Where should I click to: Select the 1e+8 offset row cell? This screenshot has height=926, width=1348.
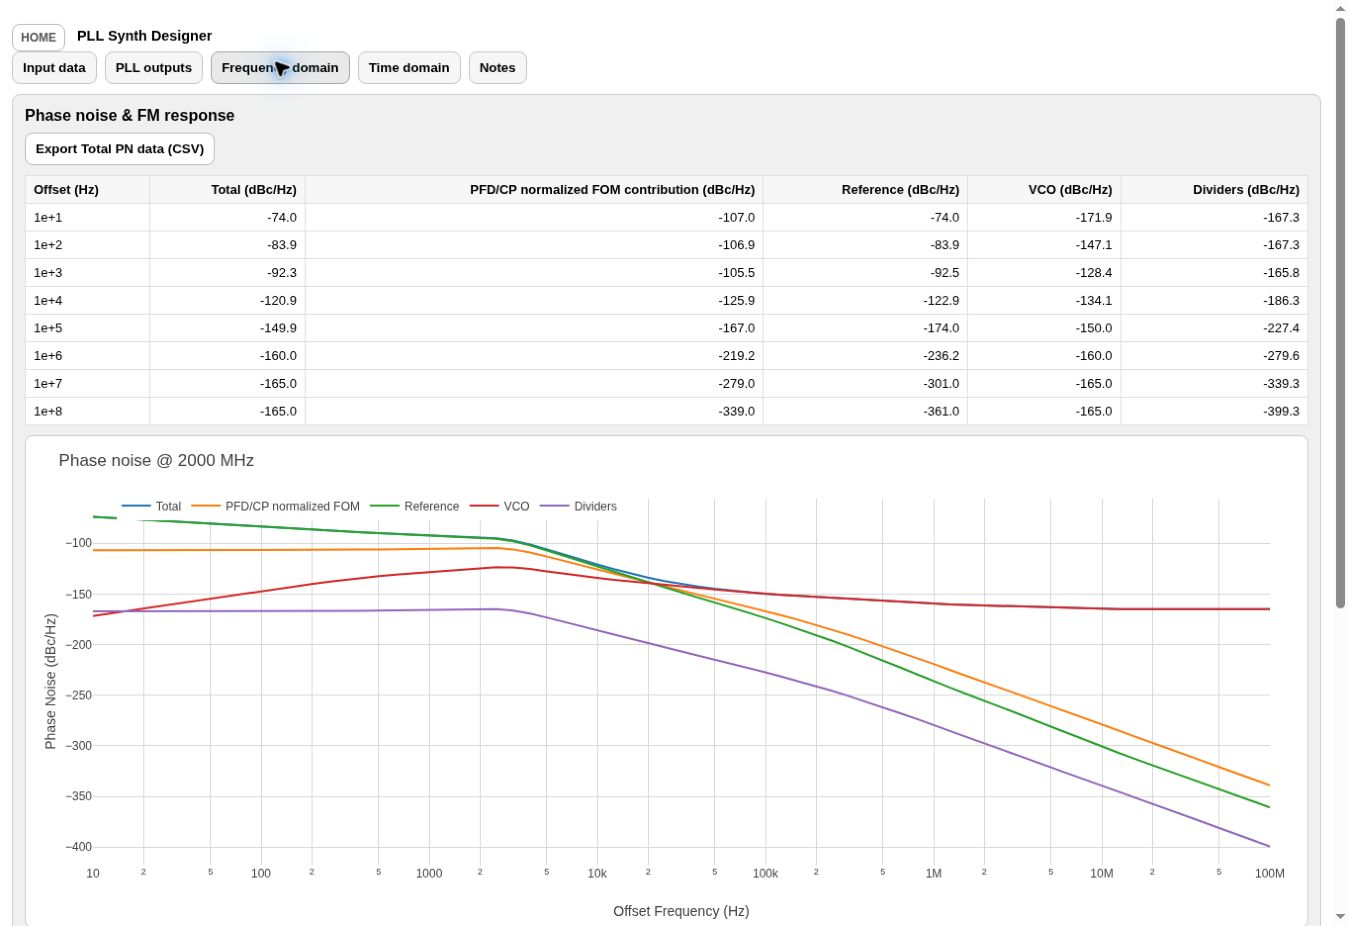coord(87,411)
